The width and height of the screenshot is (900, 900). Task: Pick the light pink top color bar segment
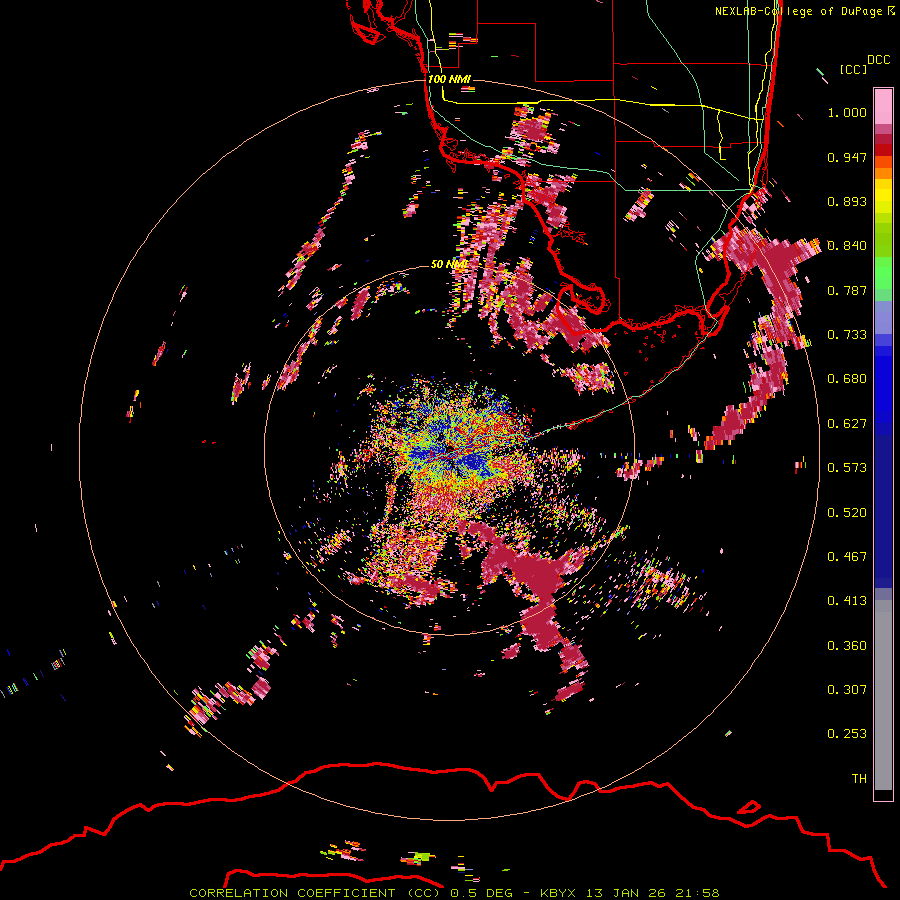pyautogui.click(x=883, y=106)
